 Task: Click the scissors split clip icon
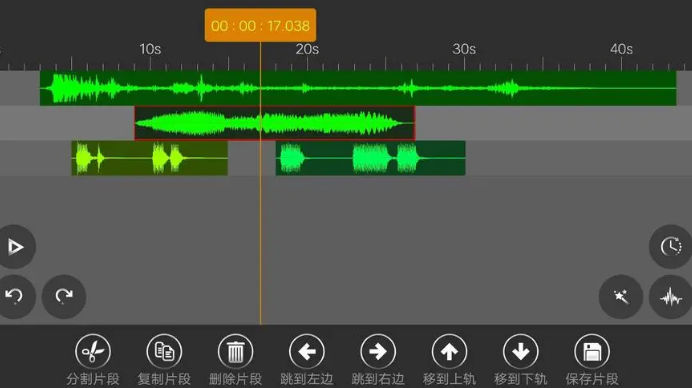pyautogui.click(x=93, y=351)
